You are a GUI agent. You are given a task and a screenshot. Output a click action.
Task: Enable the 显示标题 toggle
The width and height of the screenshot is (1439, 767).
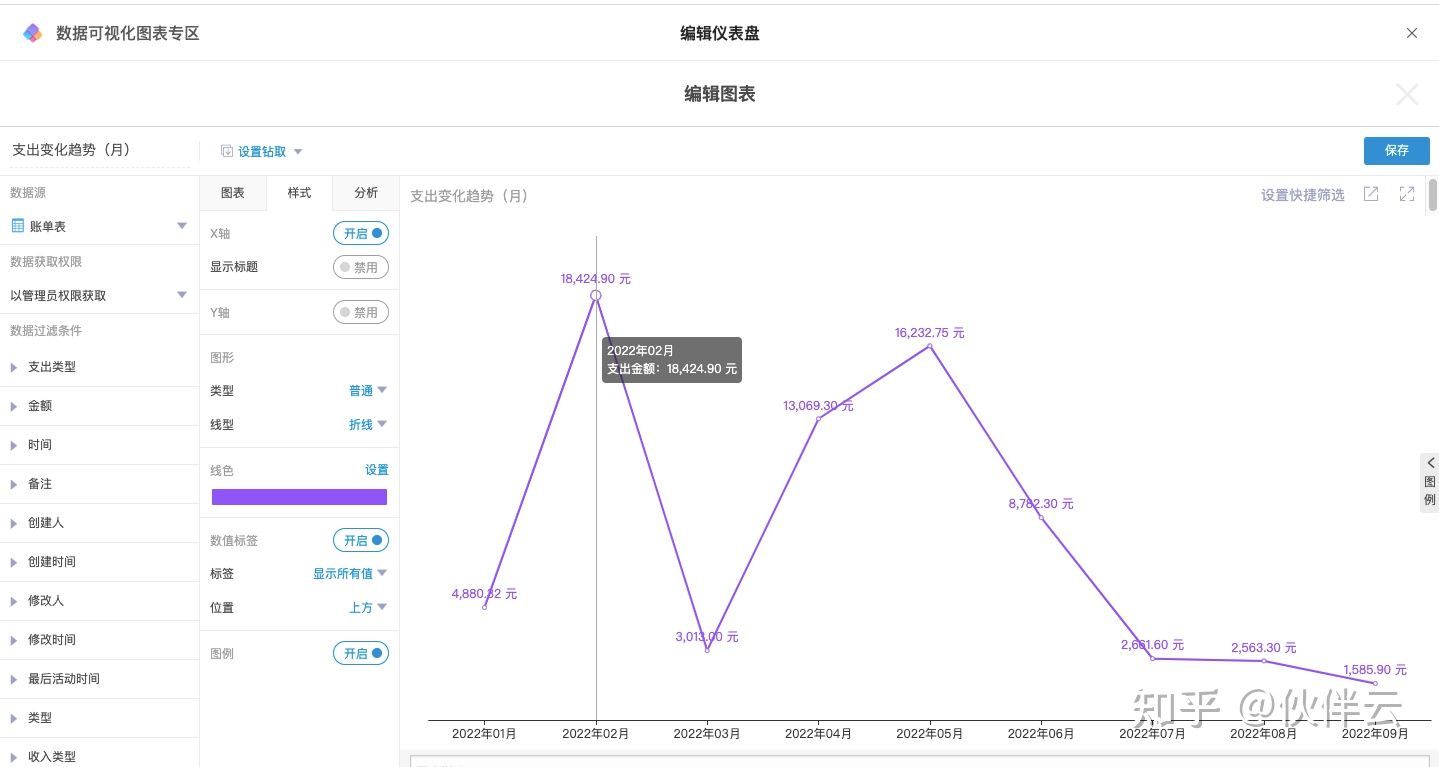tap(361, 267)
